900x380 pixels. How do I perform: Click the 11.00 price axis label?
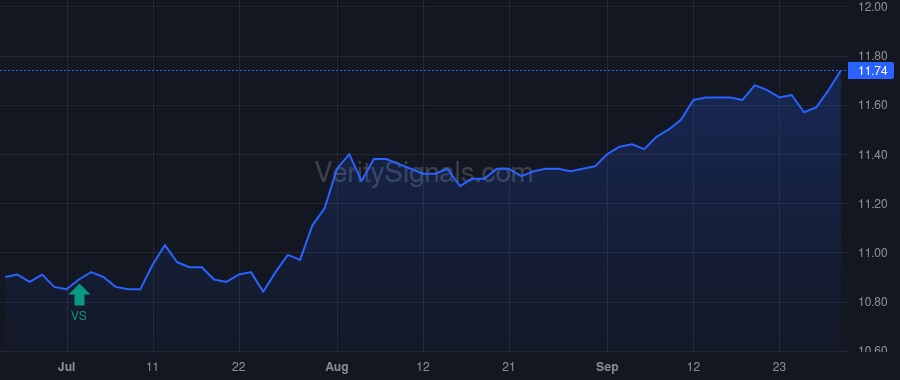[x=872, y=253]
